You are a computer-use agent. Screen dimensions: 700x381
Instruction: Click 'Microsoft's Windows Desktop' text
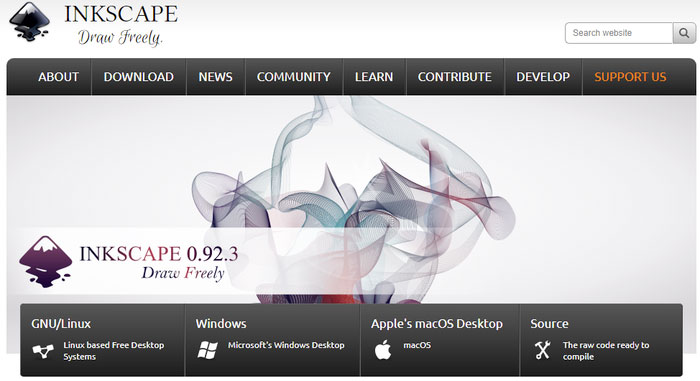(286, 345)
